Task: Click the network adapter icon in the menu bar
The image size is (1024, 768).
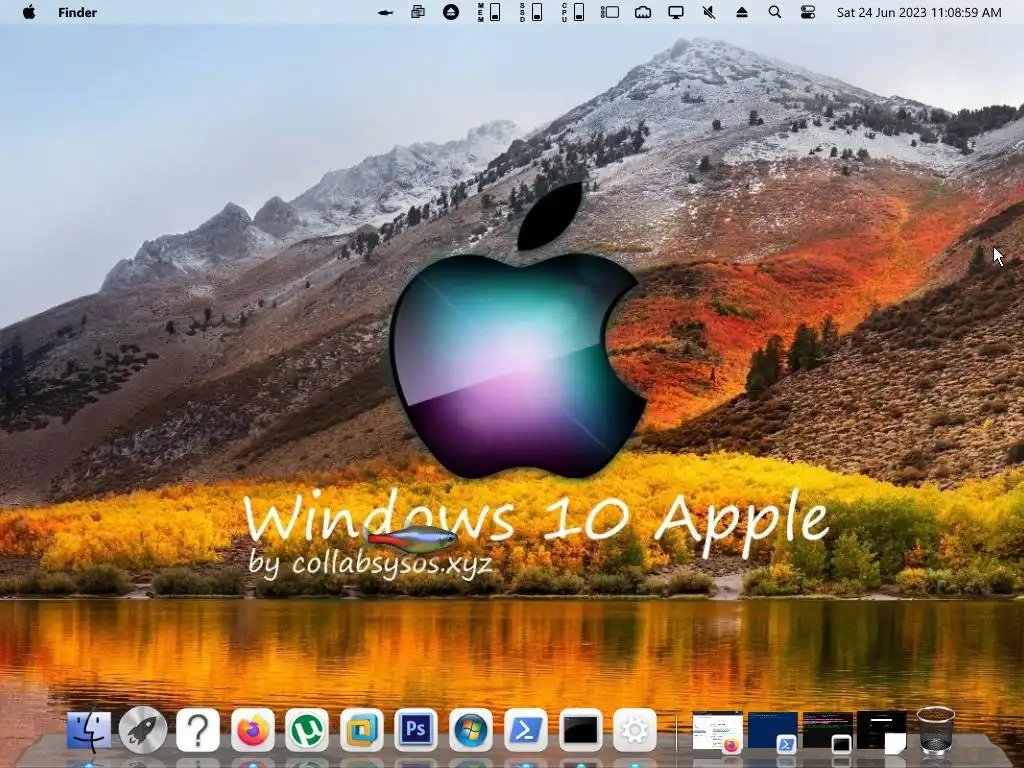Action: 643,12
